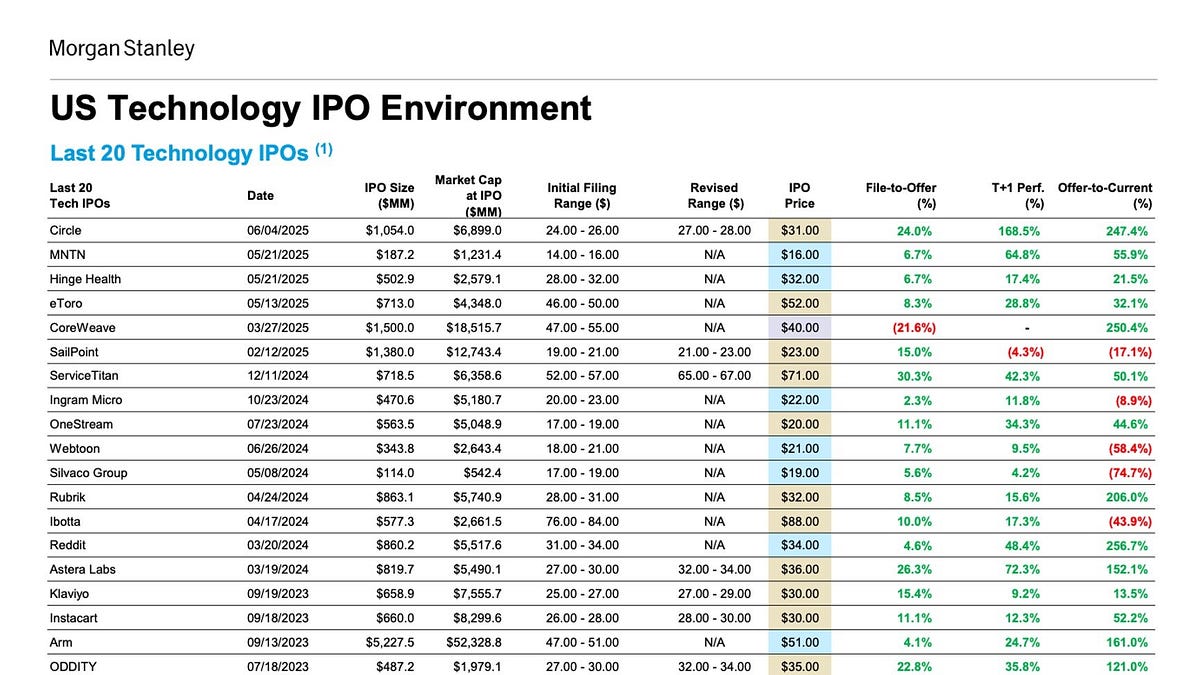Click Instacart's IPO size $660.0
The width and height of the screenshot is (1200, 675).
[x=393, y=617]
